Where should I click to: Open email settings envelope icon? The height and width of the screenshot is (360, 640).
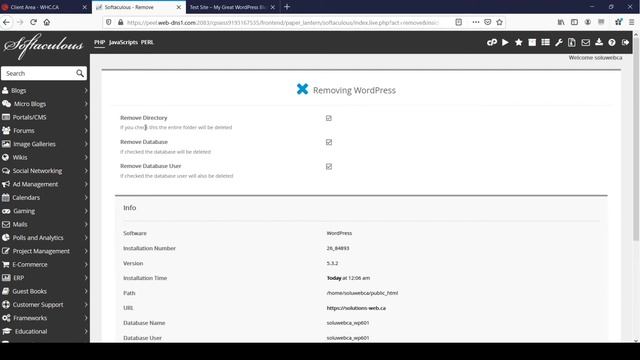point(585,42)
